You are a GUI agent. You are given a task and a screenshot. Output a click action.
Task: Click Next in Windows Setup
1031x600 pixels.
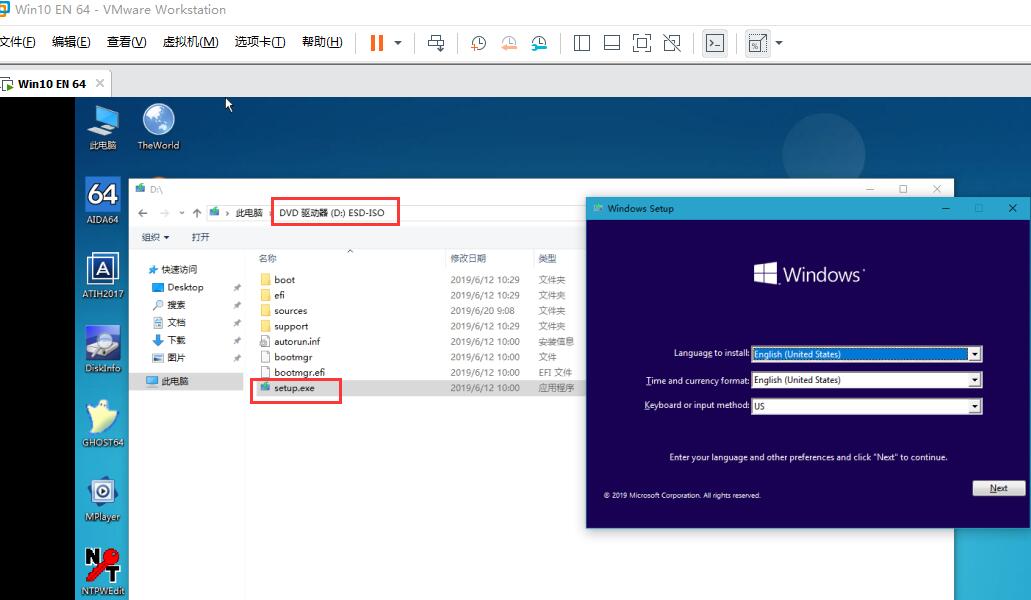[999, 488]
